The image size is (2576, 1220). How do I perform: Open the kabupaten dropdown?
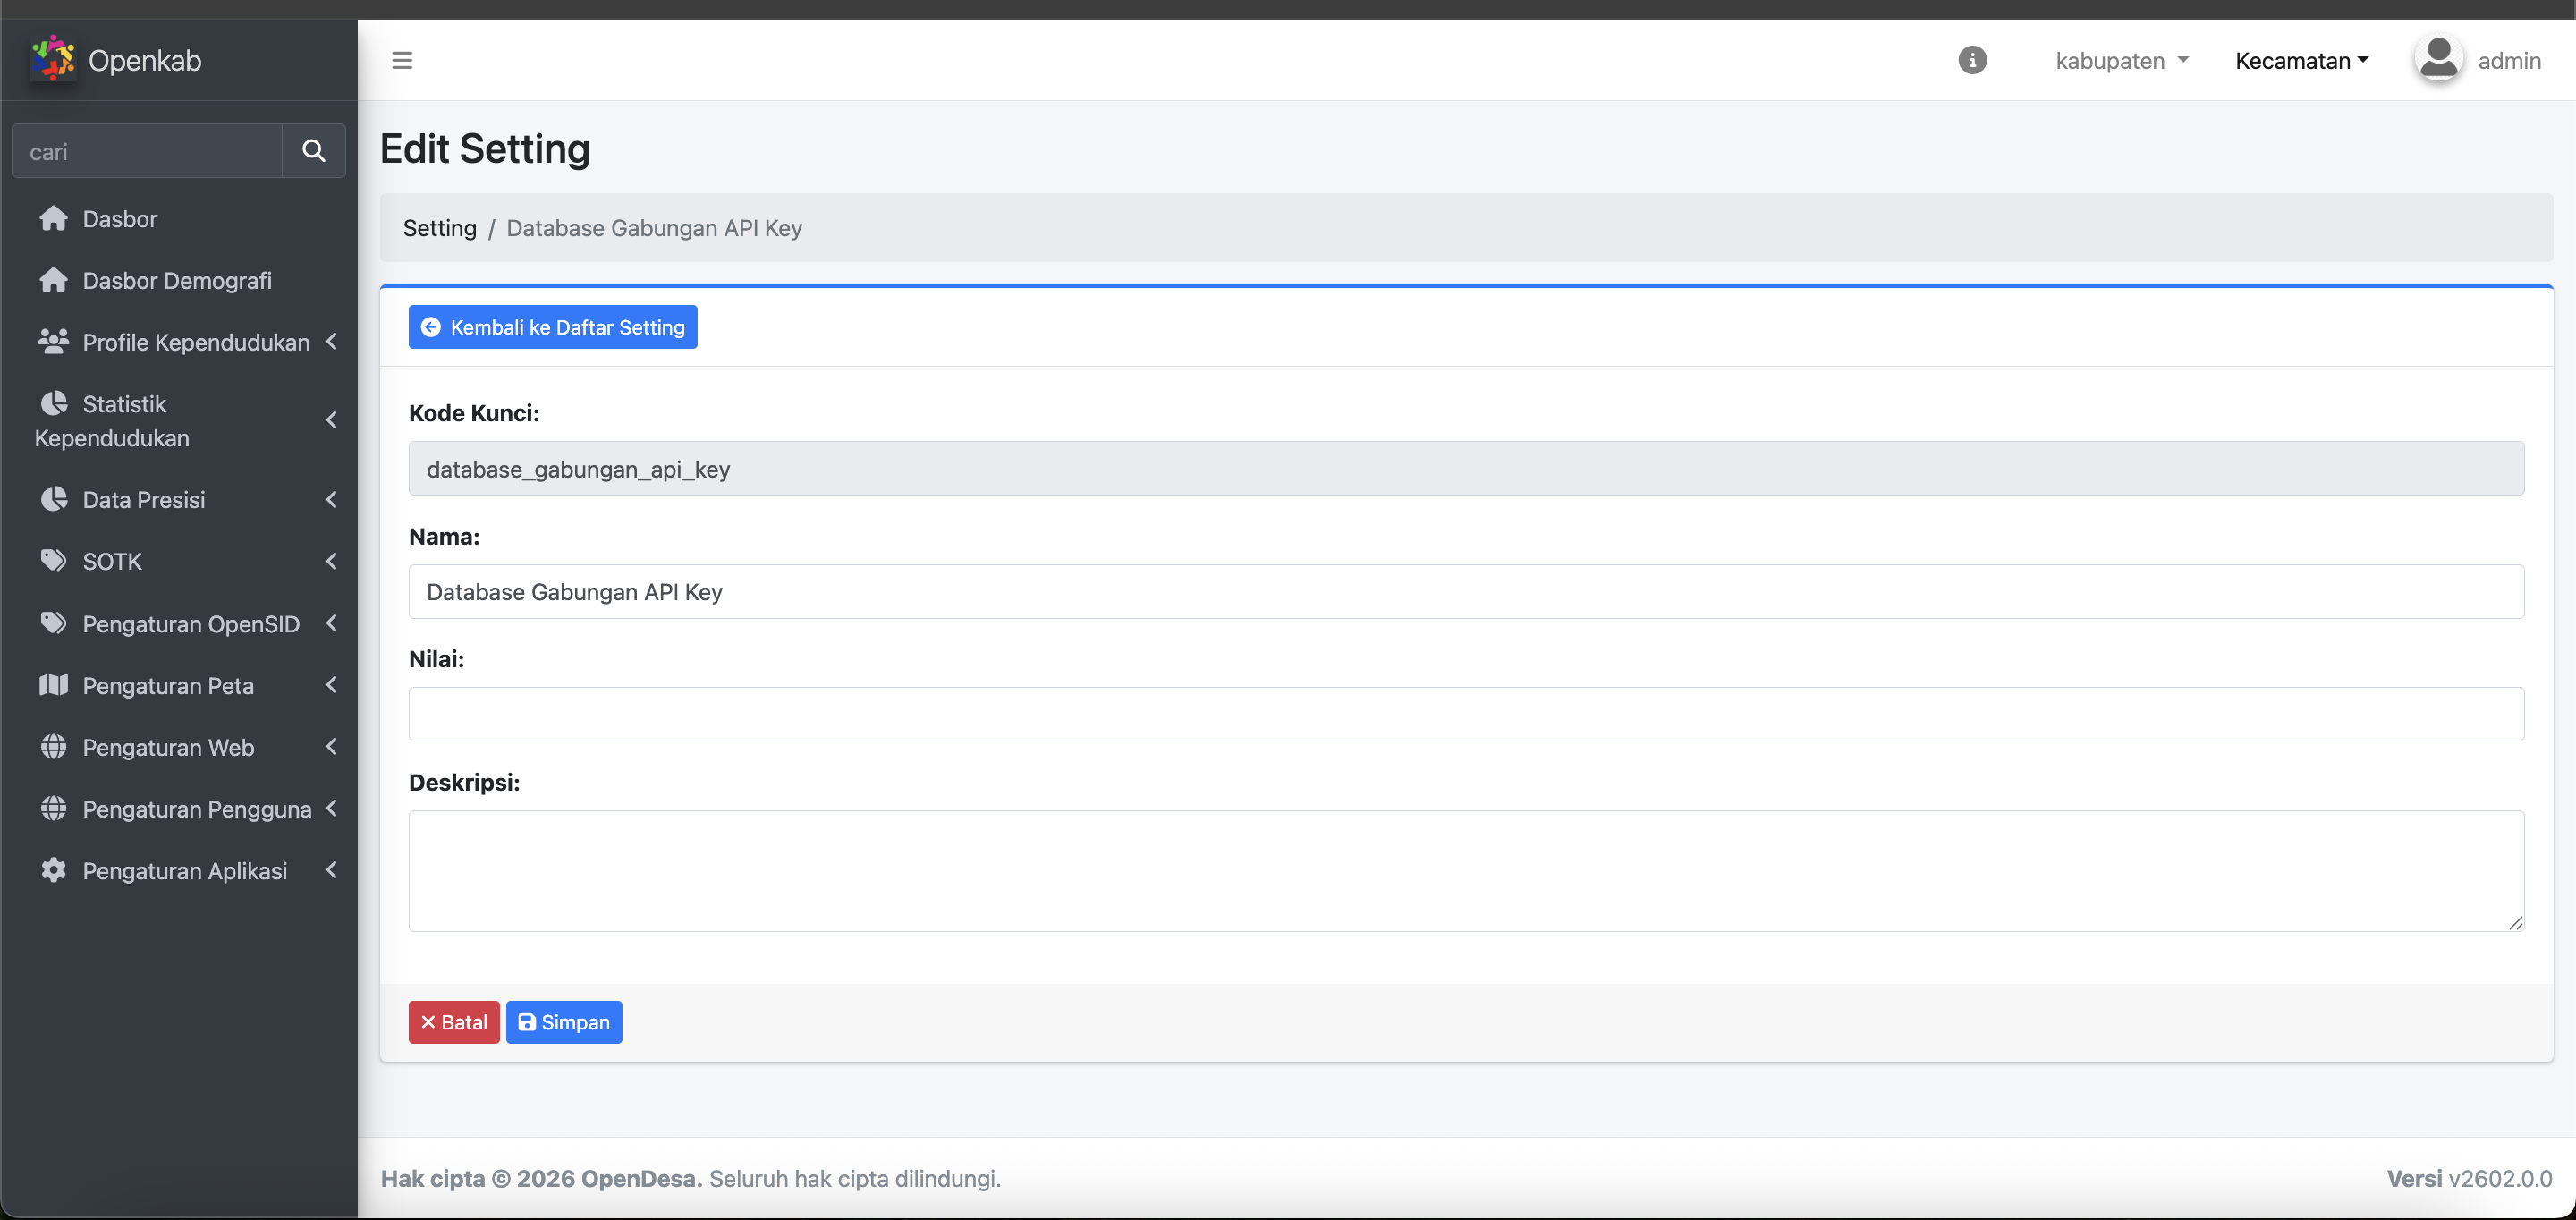[x=2121, y=60]
